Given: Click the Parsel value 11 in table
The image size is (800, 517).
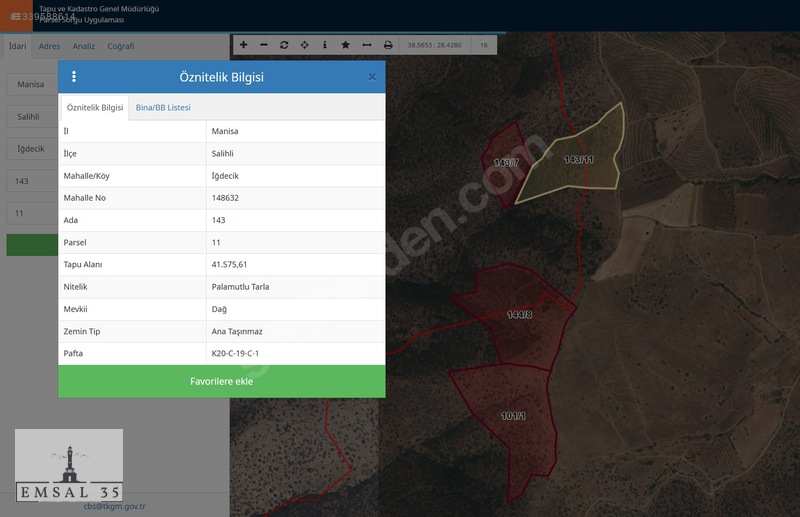Looking at the screenshot, I should [216, 242].
